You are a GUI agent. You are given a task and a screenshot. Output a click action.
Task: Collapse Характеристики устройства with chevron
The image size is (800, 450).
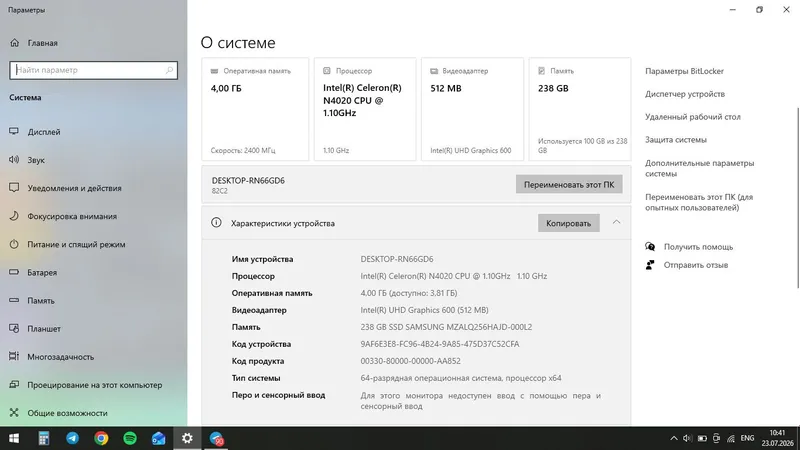click(616, 222)
